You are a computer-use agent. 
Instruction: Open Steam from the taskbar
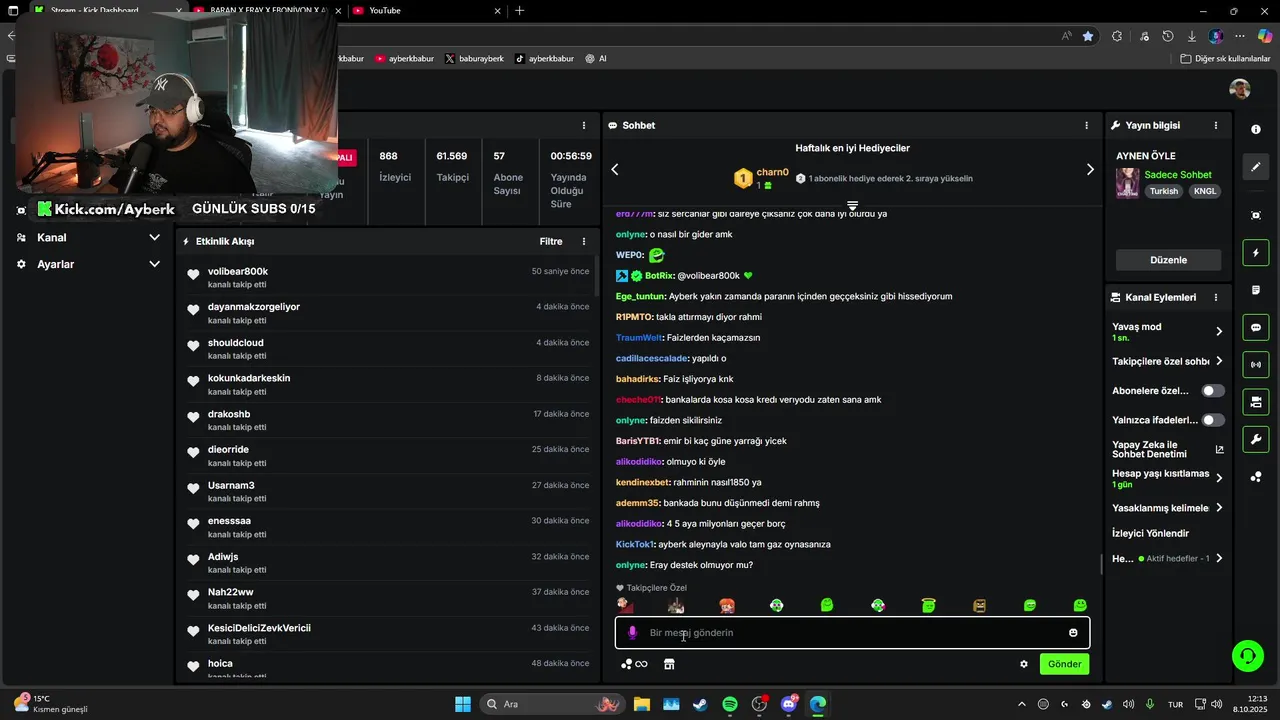700,704
